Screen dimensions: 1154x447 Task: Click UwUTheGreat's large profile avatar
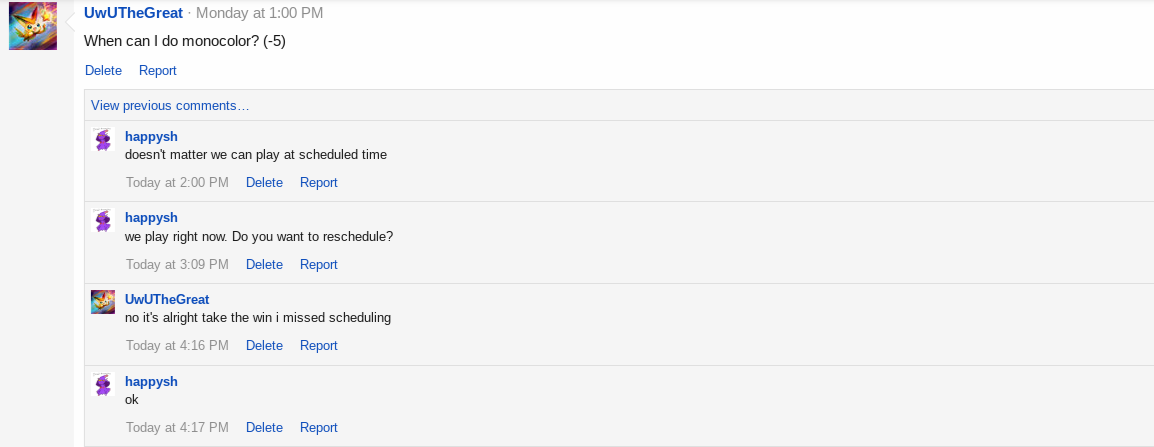(x=33, y=25)
